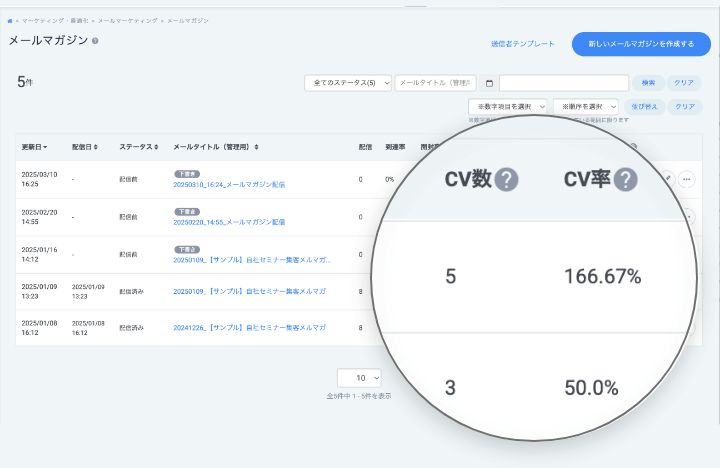
Task: Expand the 順序を選択 dropdown
Action: tap(585, 106)
